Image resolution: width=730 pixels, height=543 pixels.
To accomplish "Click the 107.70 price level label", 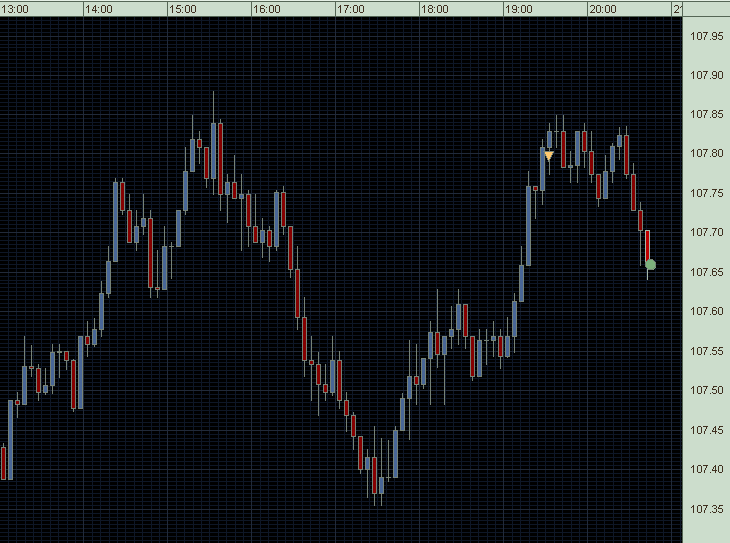I will [x=707, y=232].
